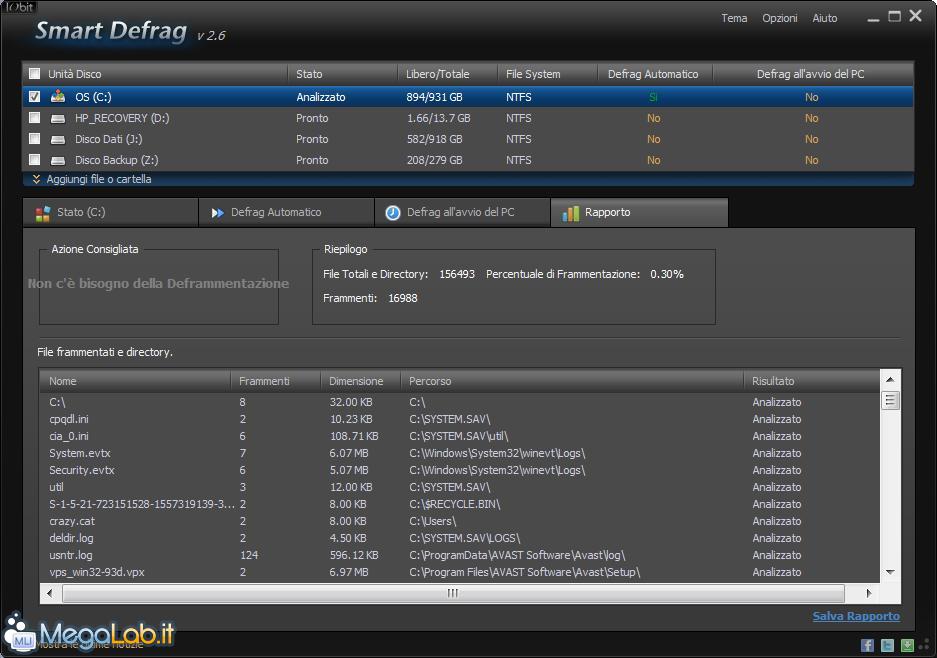
Task: Click the clock icon on Defrag all'avvio tab
Action: (393, 213)
